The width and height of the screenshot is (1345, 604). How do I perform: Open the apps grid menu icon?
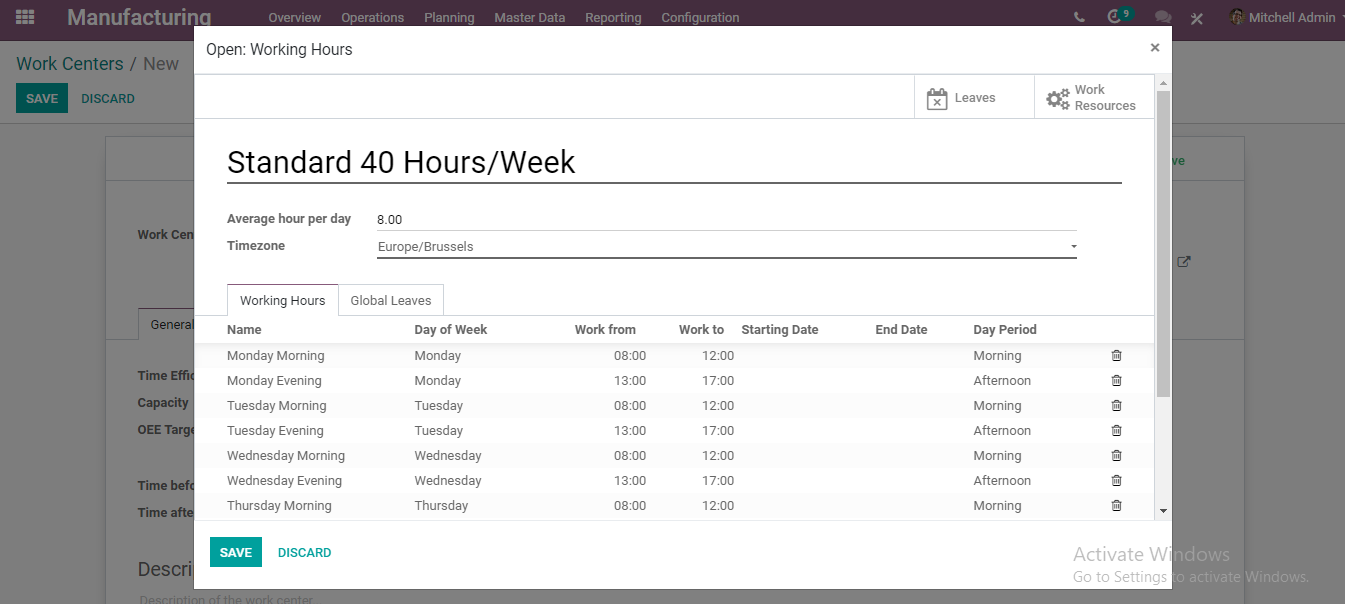pyautogui.click(x=25, y=17)
